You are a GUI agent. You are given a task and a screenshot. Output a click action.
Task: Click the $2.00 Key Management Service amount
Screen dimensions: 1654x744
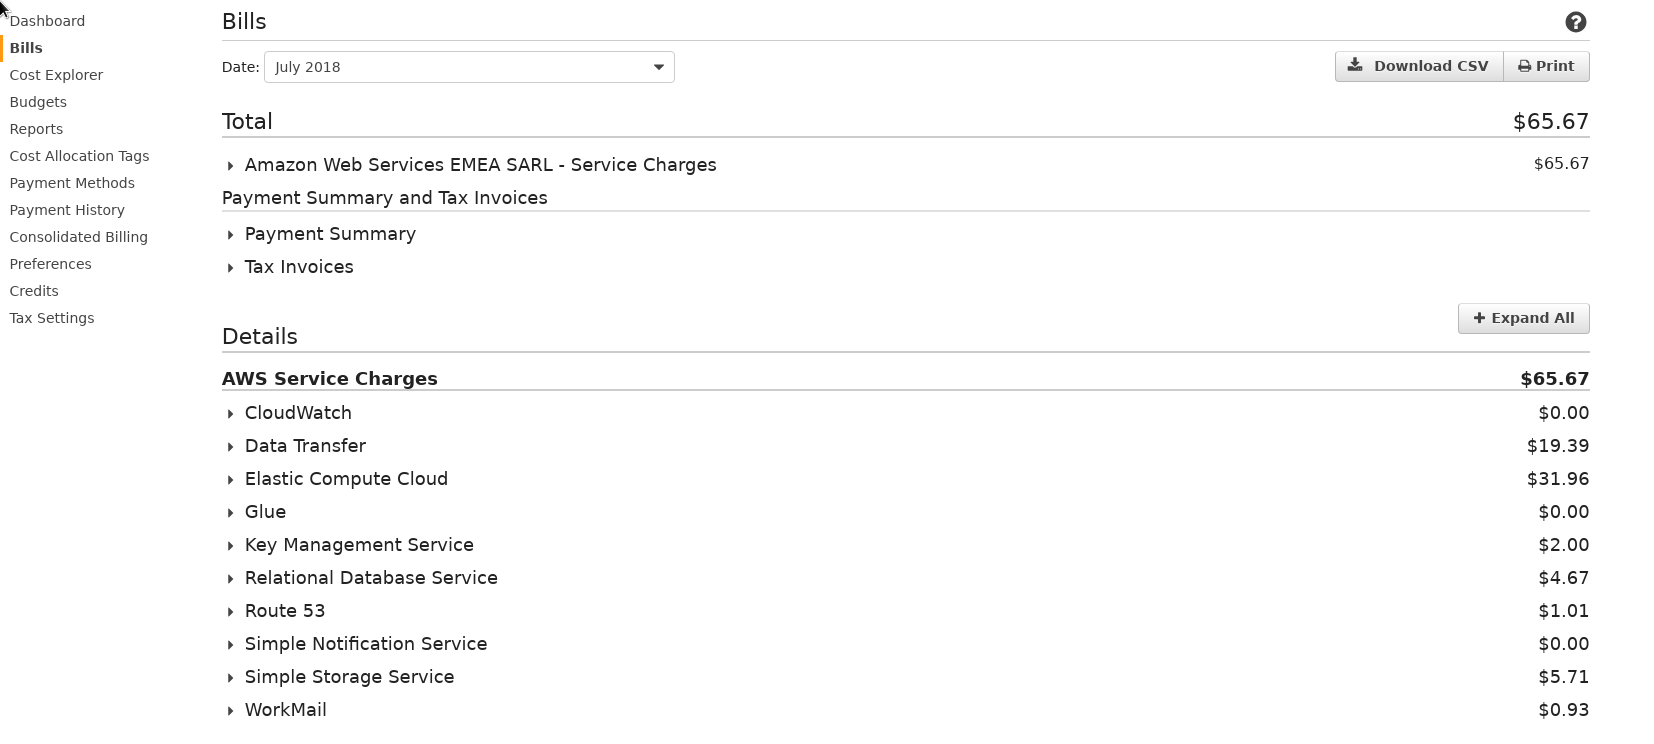1564,545
